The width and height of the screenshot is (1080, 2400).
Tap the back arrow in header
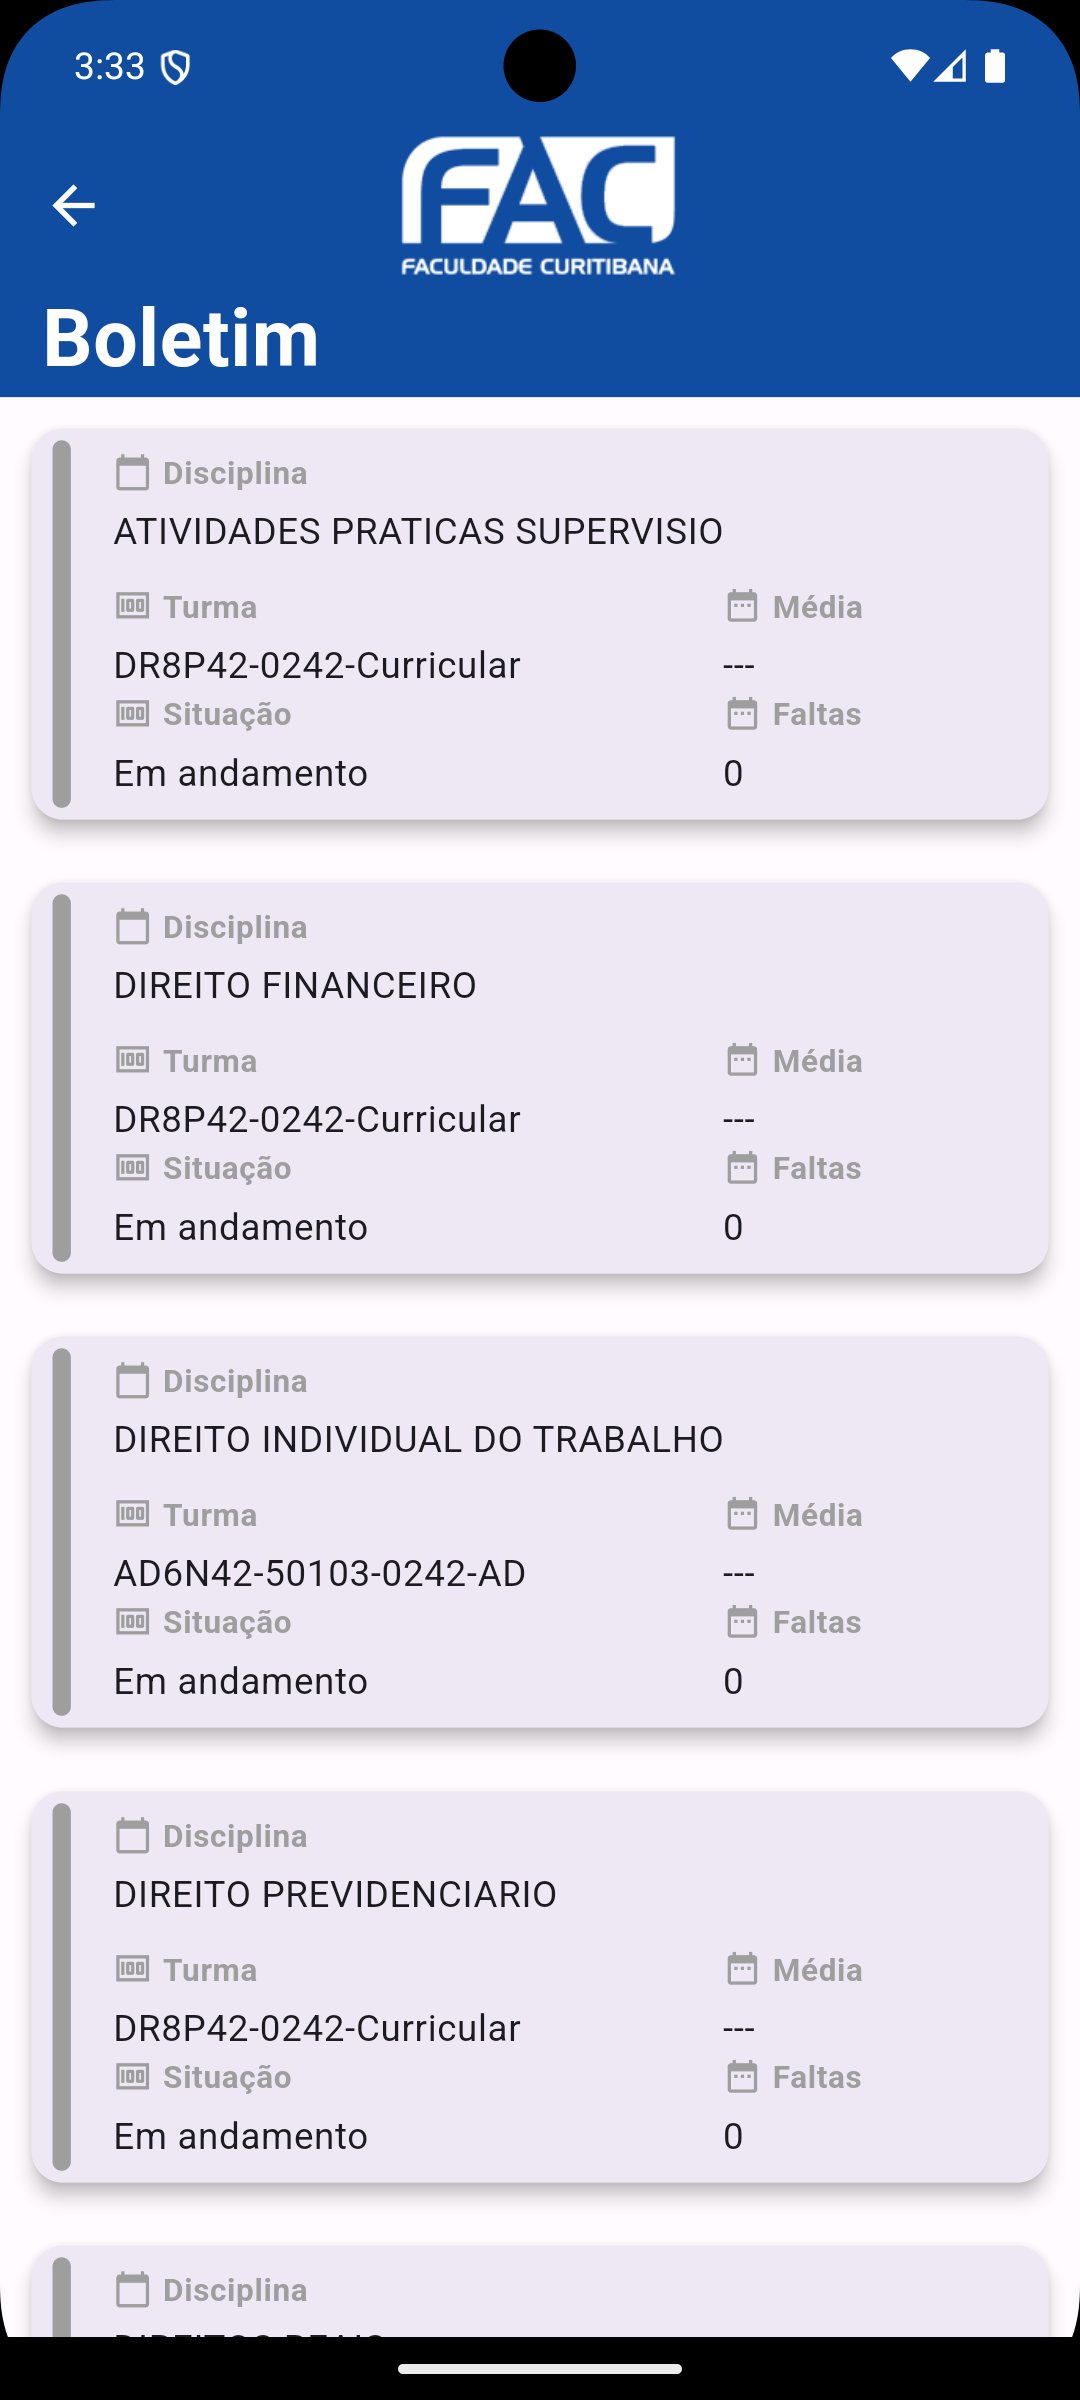[x=73, y=206]
